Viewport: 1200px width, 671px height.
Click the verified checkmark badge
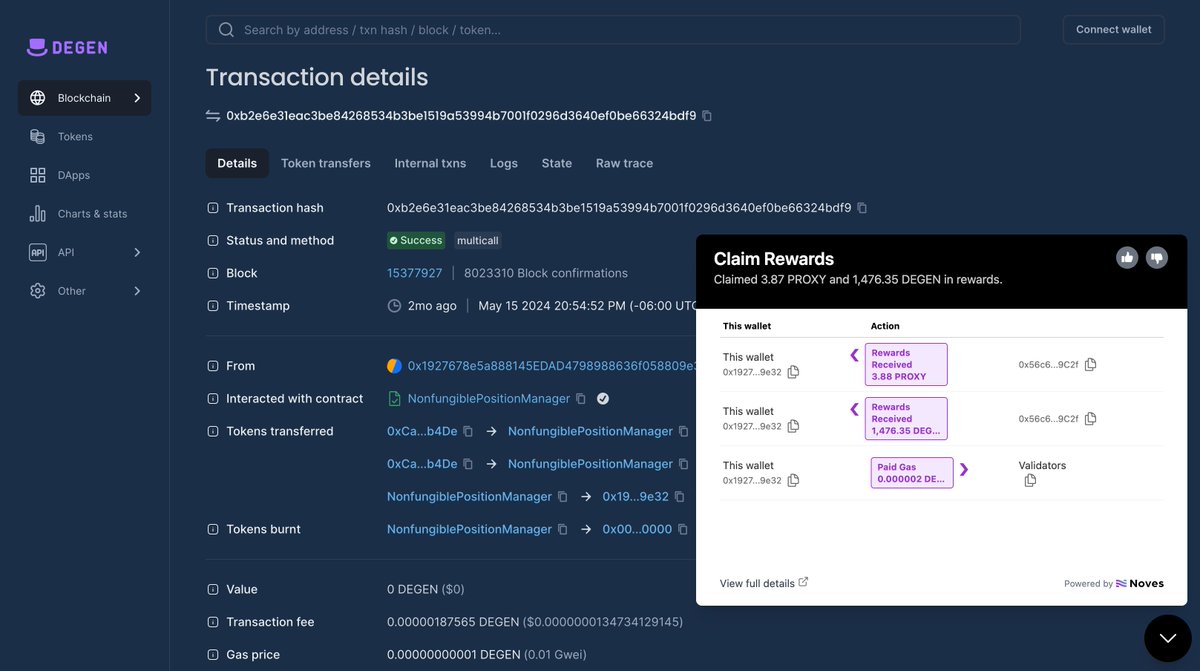coord(603,399)
